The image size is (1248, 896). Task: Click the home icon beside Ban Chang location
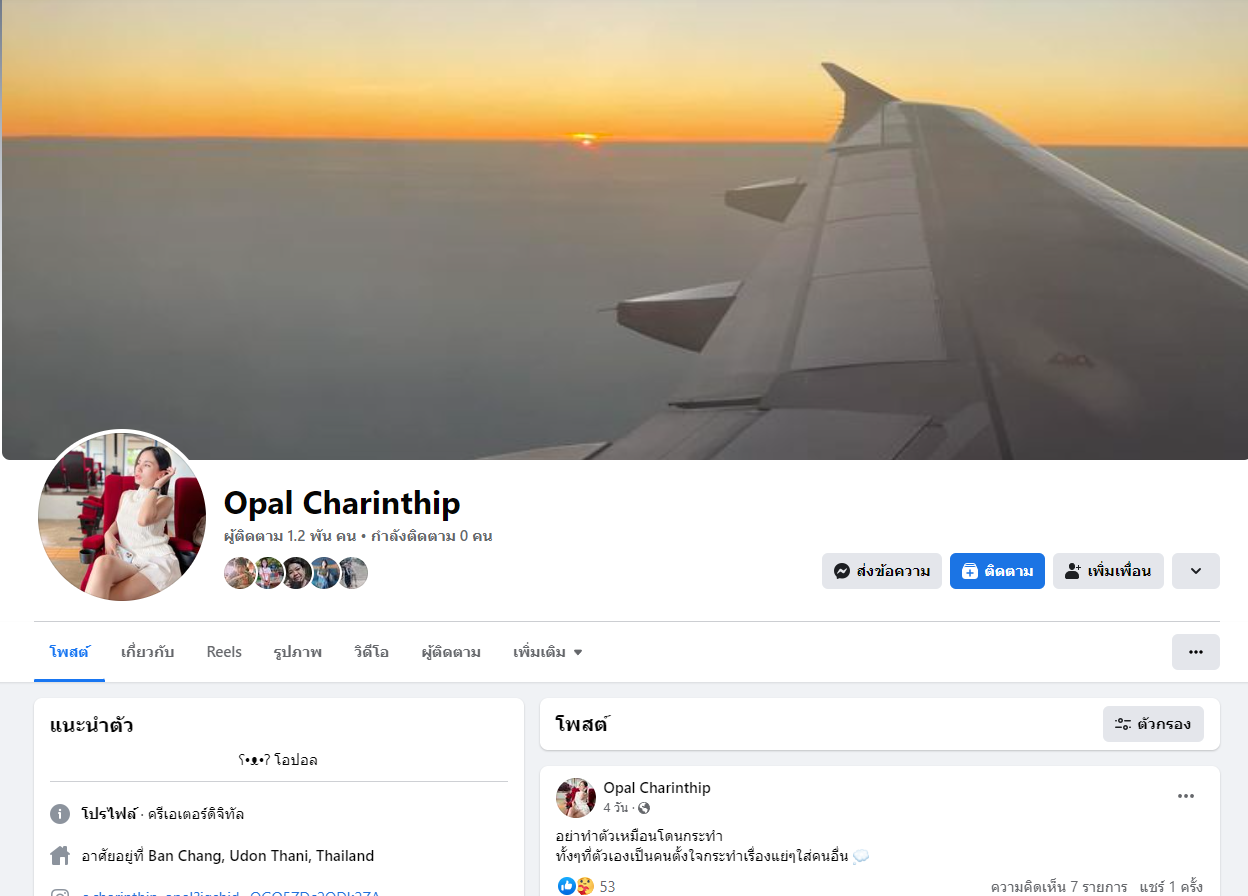coord(60,856)
